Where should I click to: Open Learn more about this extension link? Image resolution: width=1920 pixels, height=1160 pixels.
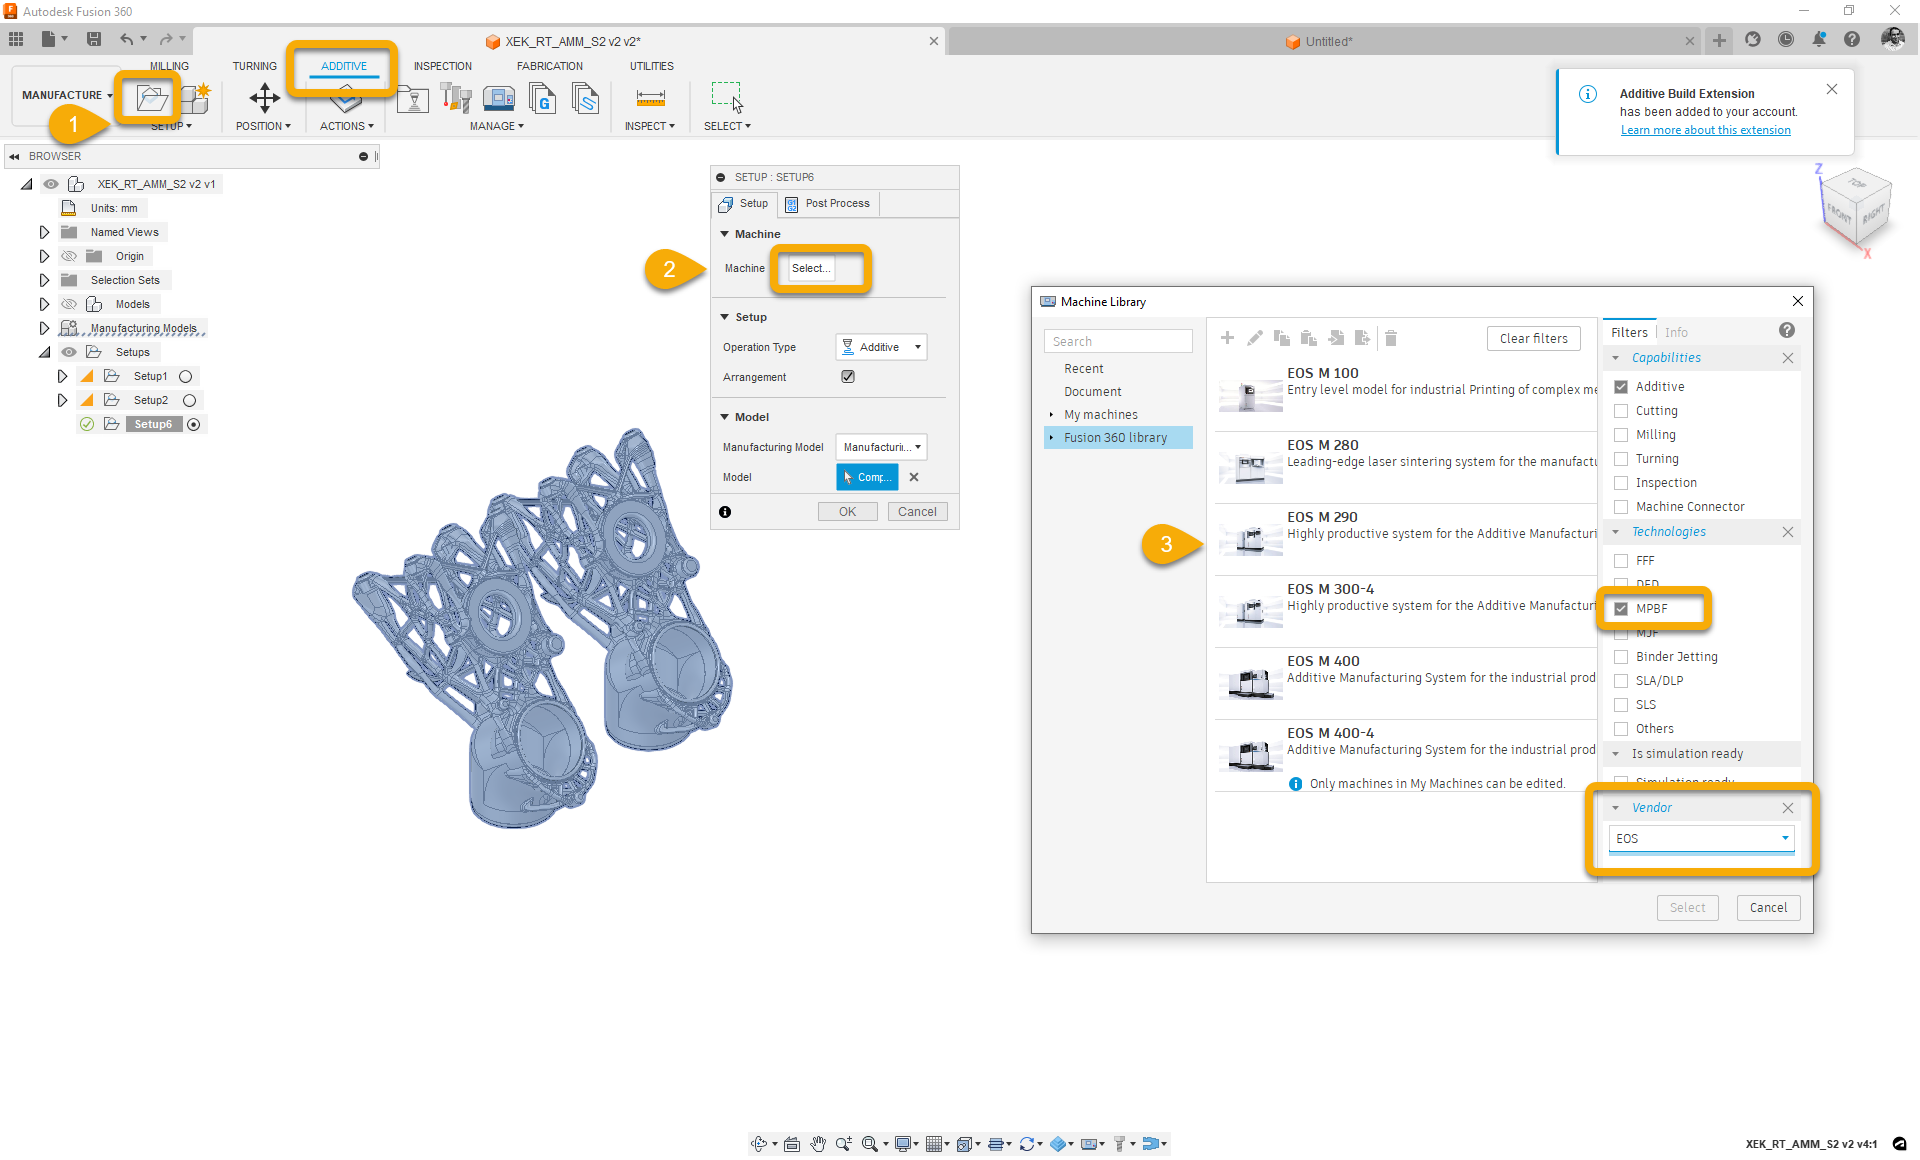point(1705,130)
